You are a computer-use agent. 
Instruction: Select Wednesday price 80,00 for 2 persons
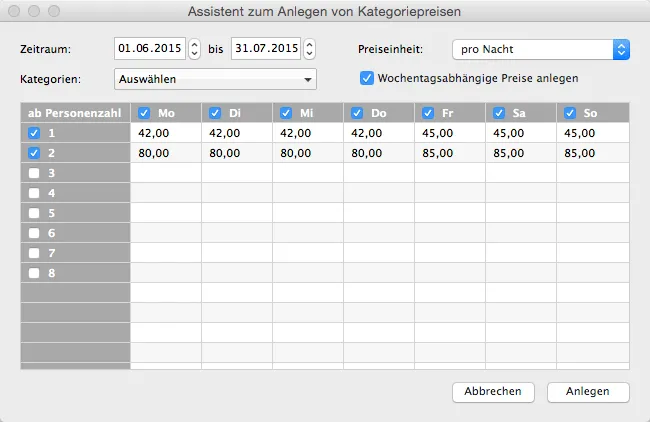tap(308, 153)
